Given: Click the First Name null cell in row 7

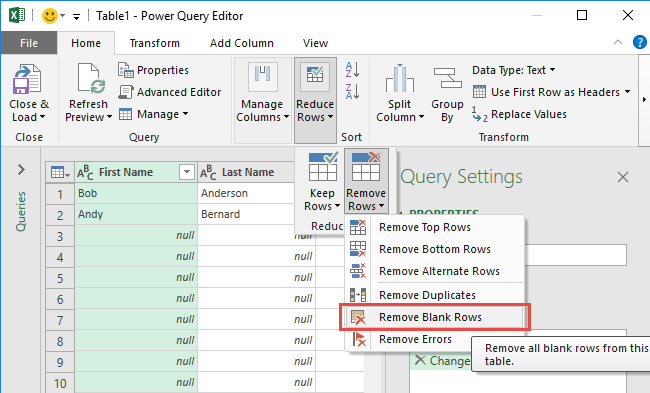Looking at the screenshot, I should 136,320.
